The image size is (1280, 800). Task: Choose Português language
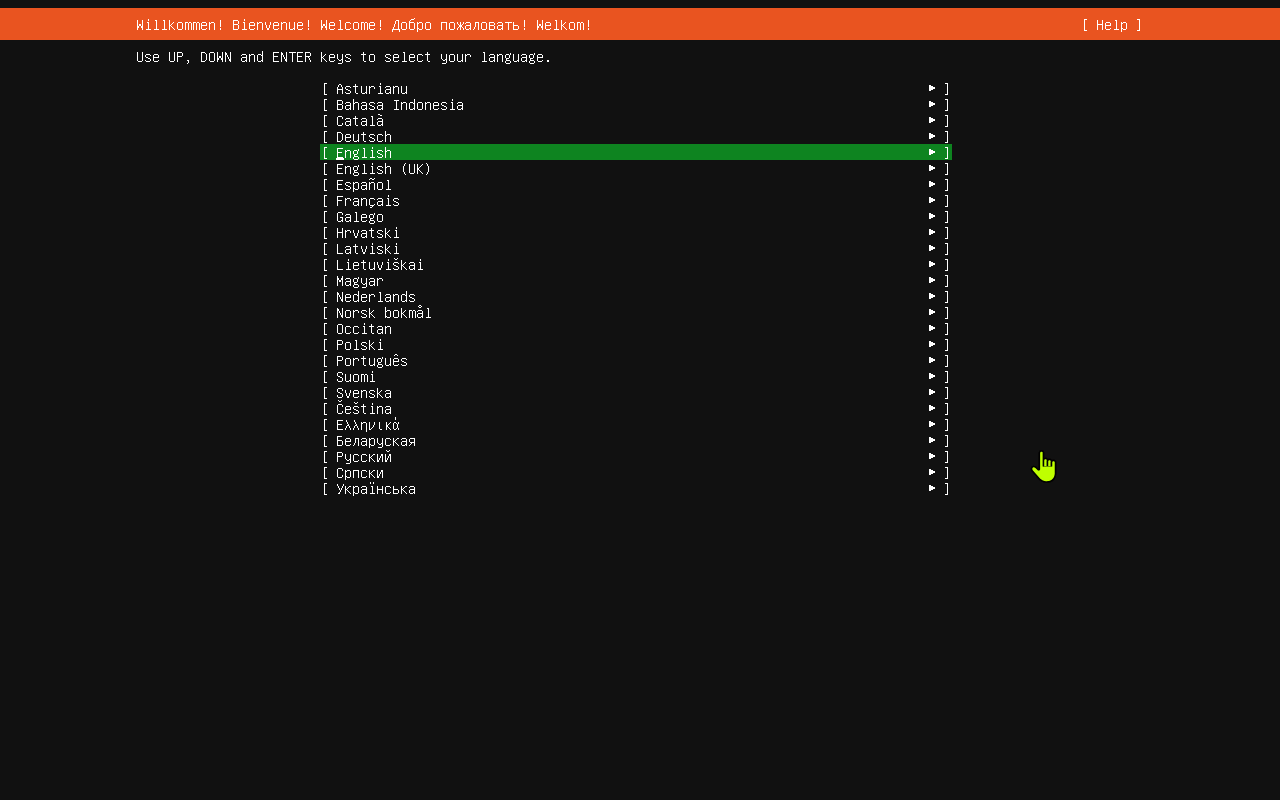click(x=636, y=360)
